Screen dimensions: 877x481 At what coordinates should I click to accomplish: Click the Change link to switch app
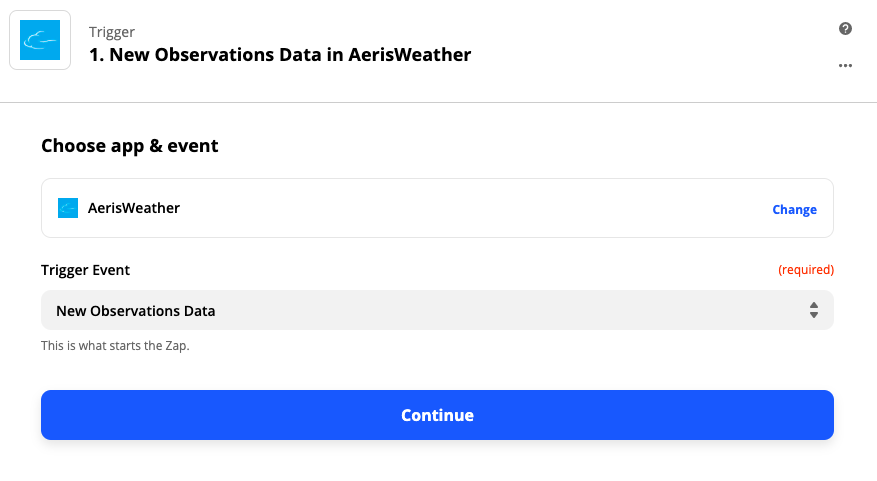[x=794, y=210]
